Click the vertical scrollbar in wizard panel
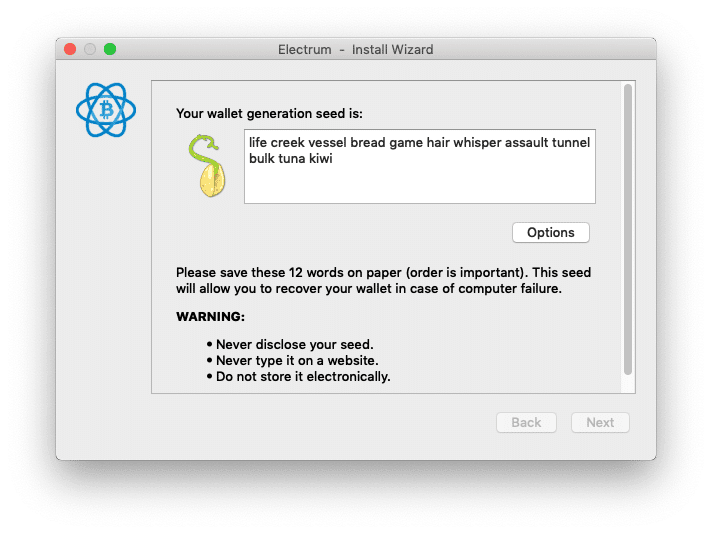Screen dimensions: 712x534 (x=628, y=229)
